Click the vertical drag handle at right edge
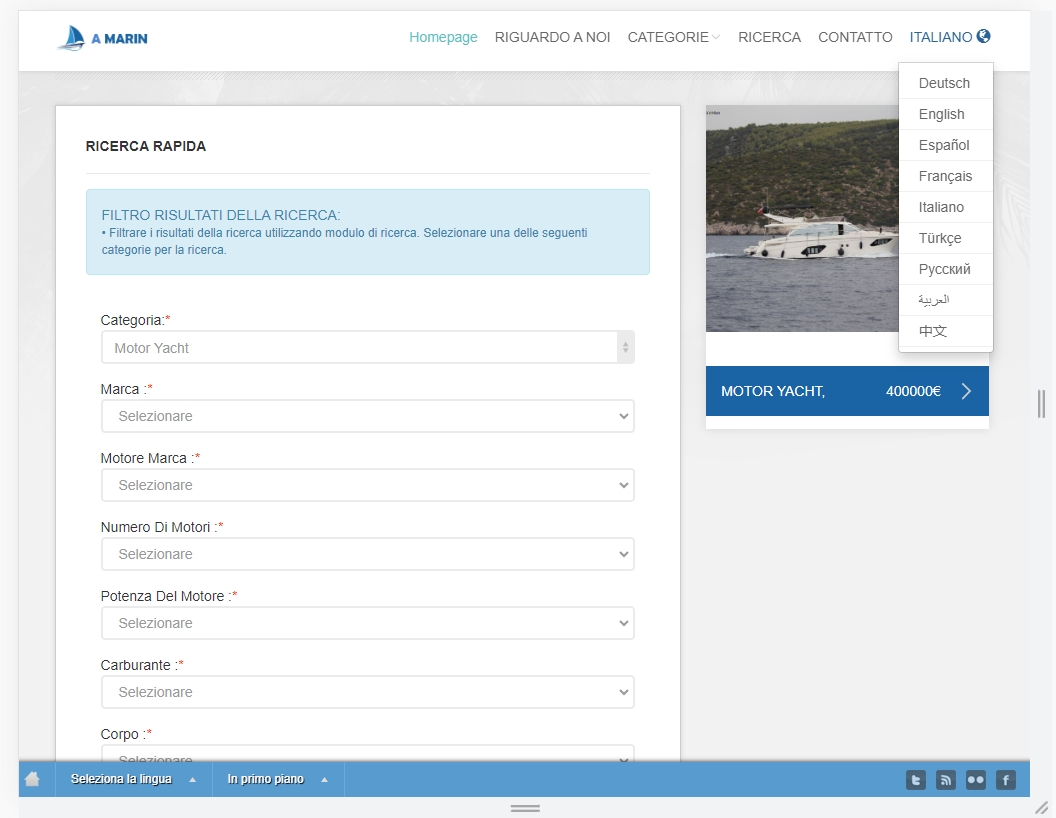The width and height of the screenshot is (1056, 818). pyautogui.click(x=1041, y=404)
